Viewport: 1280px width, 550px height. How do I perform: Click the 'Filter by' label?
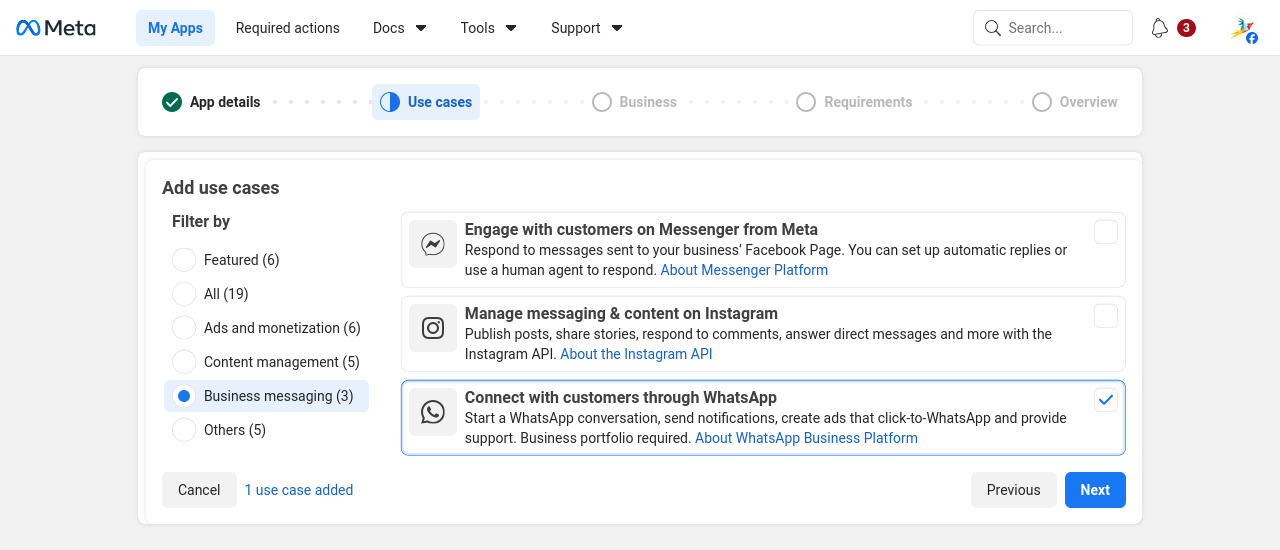tap(201, 222)
